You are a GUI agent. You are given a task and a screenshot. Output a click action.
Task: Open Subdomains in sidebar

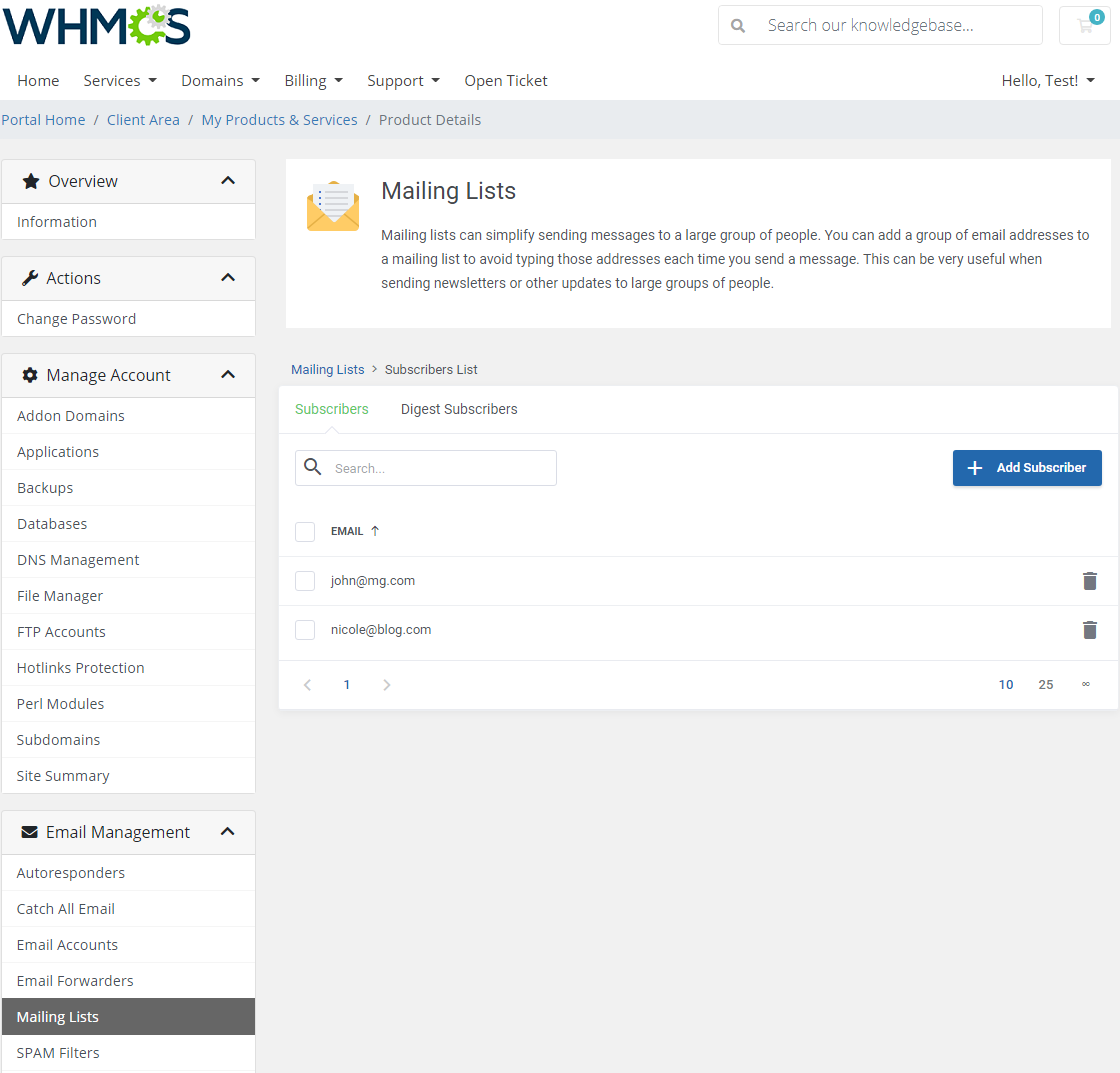click(129, 739)
